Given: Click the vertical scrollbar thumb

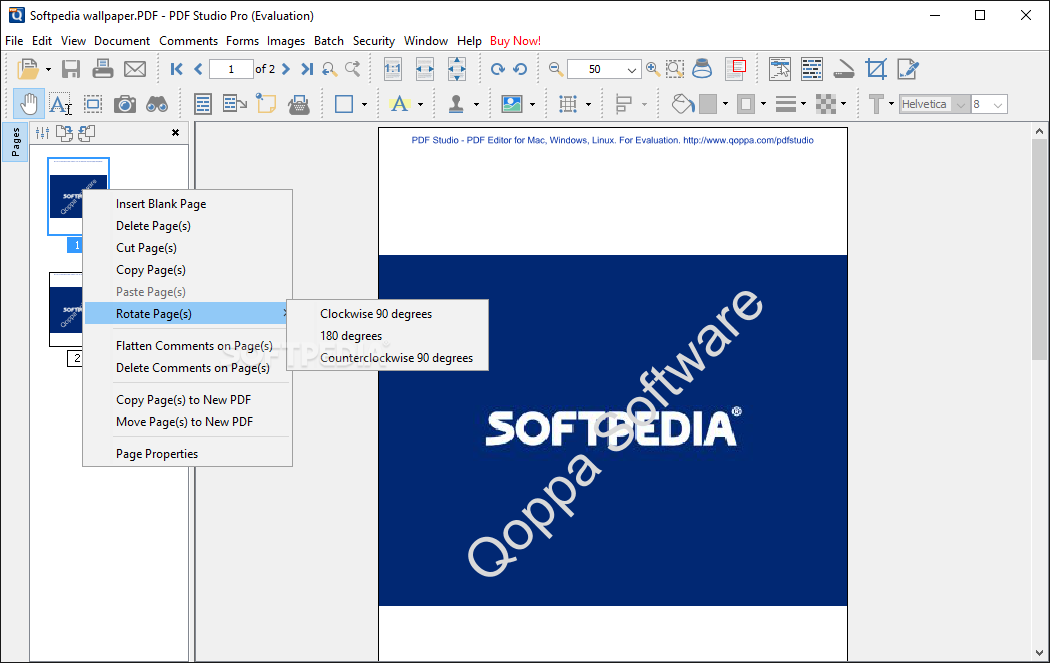Looking at the screenshot, I should click(x=1039, y=250).
